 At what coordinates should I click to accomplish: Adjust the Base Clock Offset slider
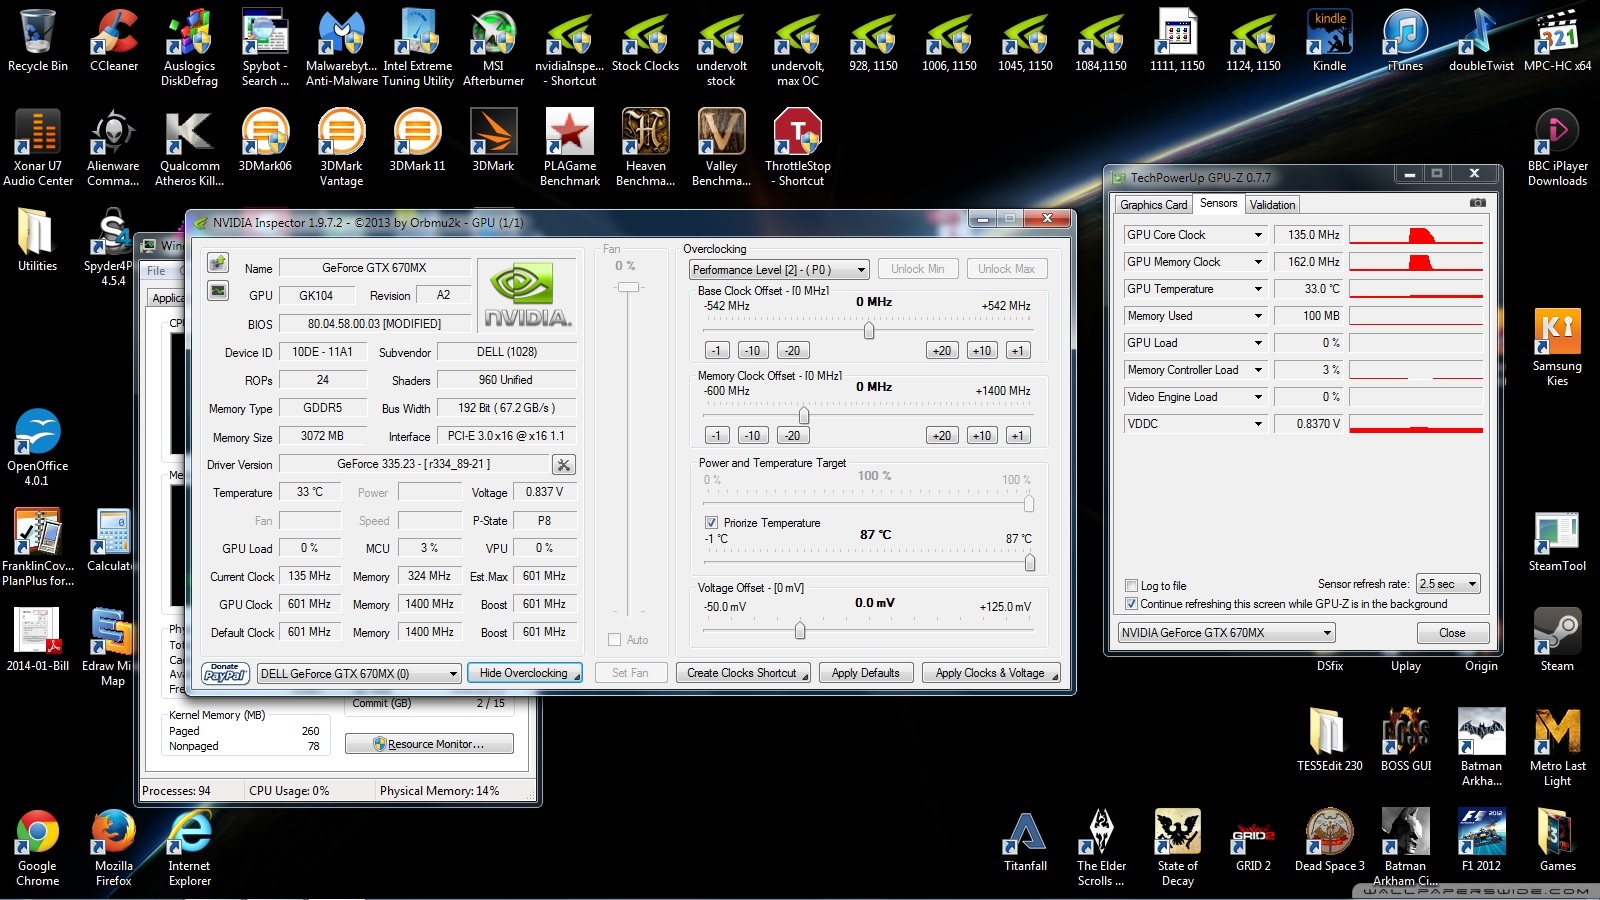pyautogui.click(x=868, y=330)
